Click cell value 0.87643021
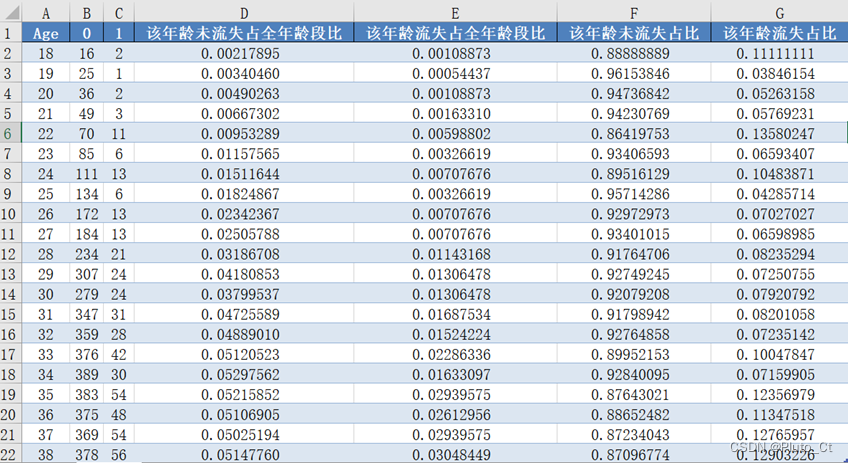The height and width of the screenshot is (463, 848). tap(634, 394)
